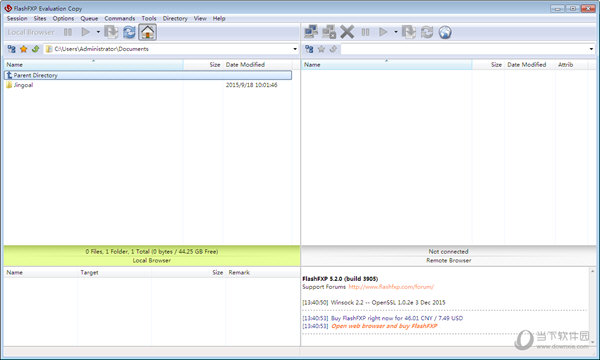Image resolution: width=600 pixels, height=360 pixels.
Task: Open the Queue menu
Action: [x=89, y=18]
